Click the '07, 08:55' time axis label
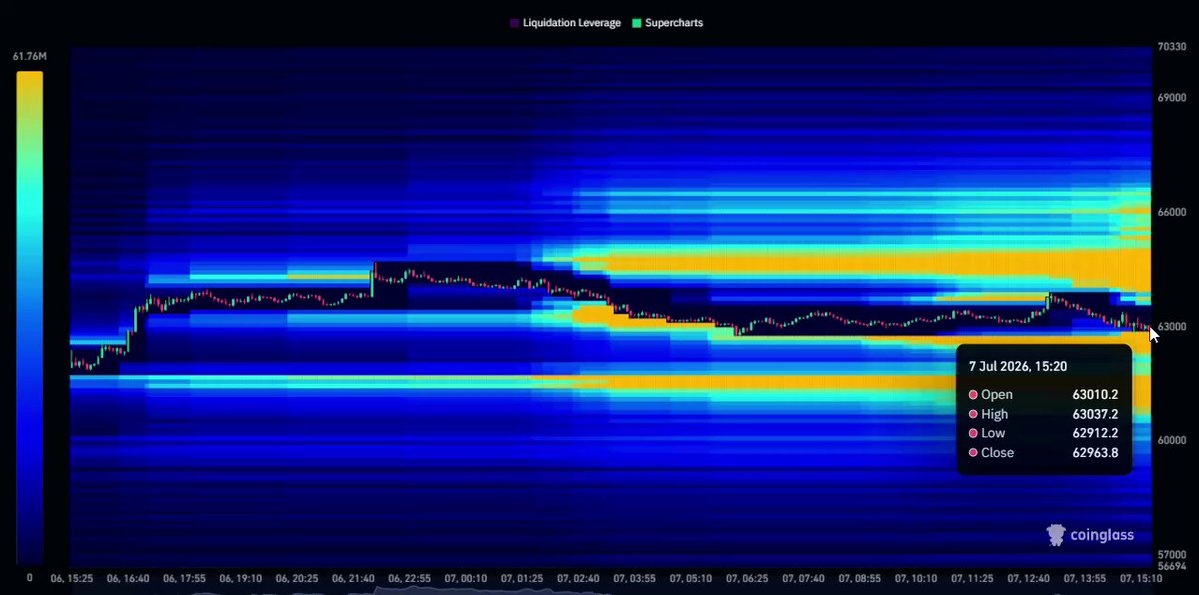 [x=860, y=578]
